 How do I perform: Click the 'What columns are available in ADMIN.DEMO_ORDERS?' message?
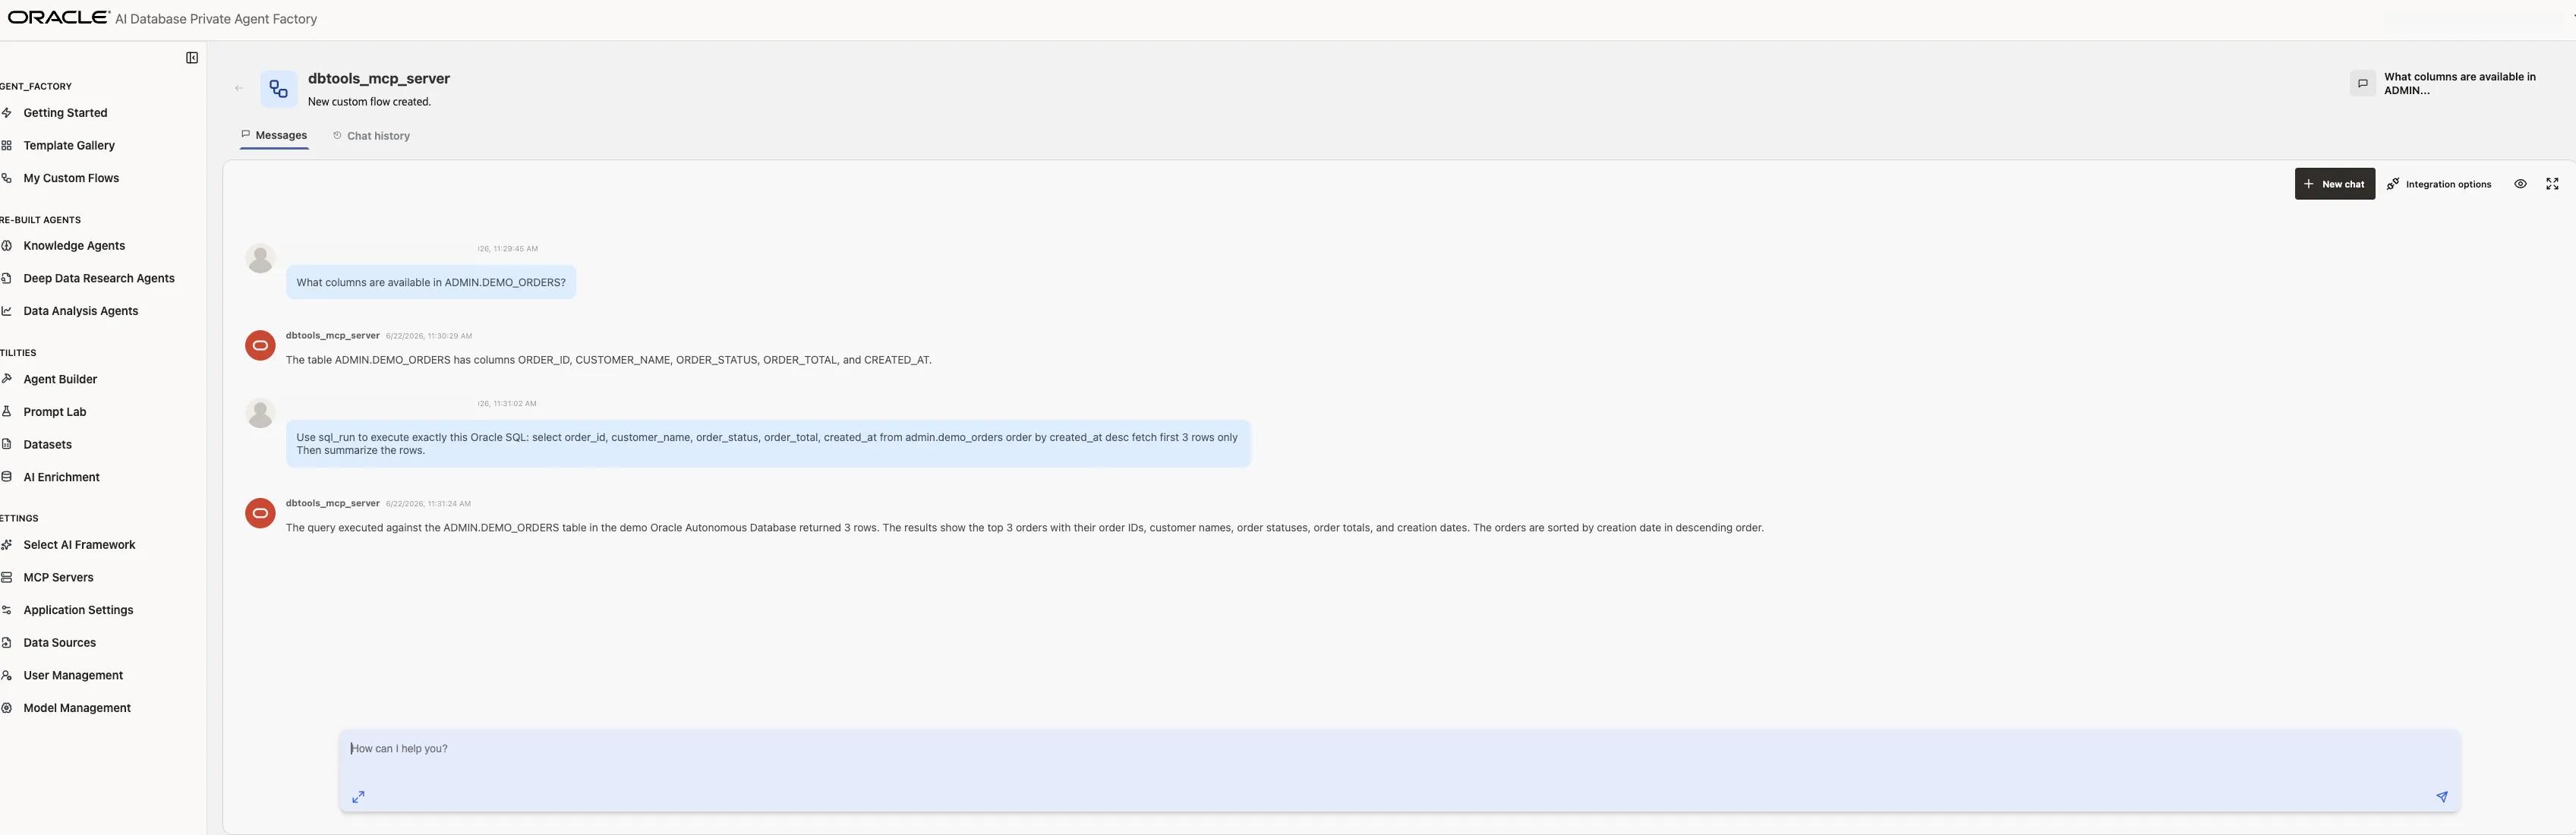(x=431, y=283)
